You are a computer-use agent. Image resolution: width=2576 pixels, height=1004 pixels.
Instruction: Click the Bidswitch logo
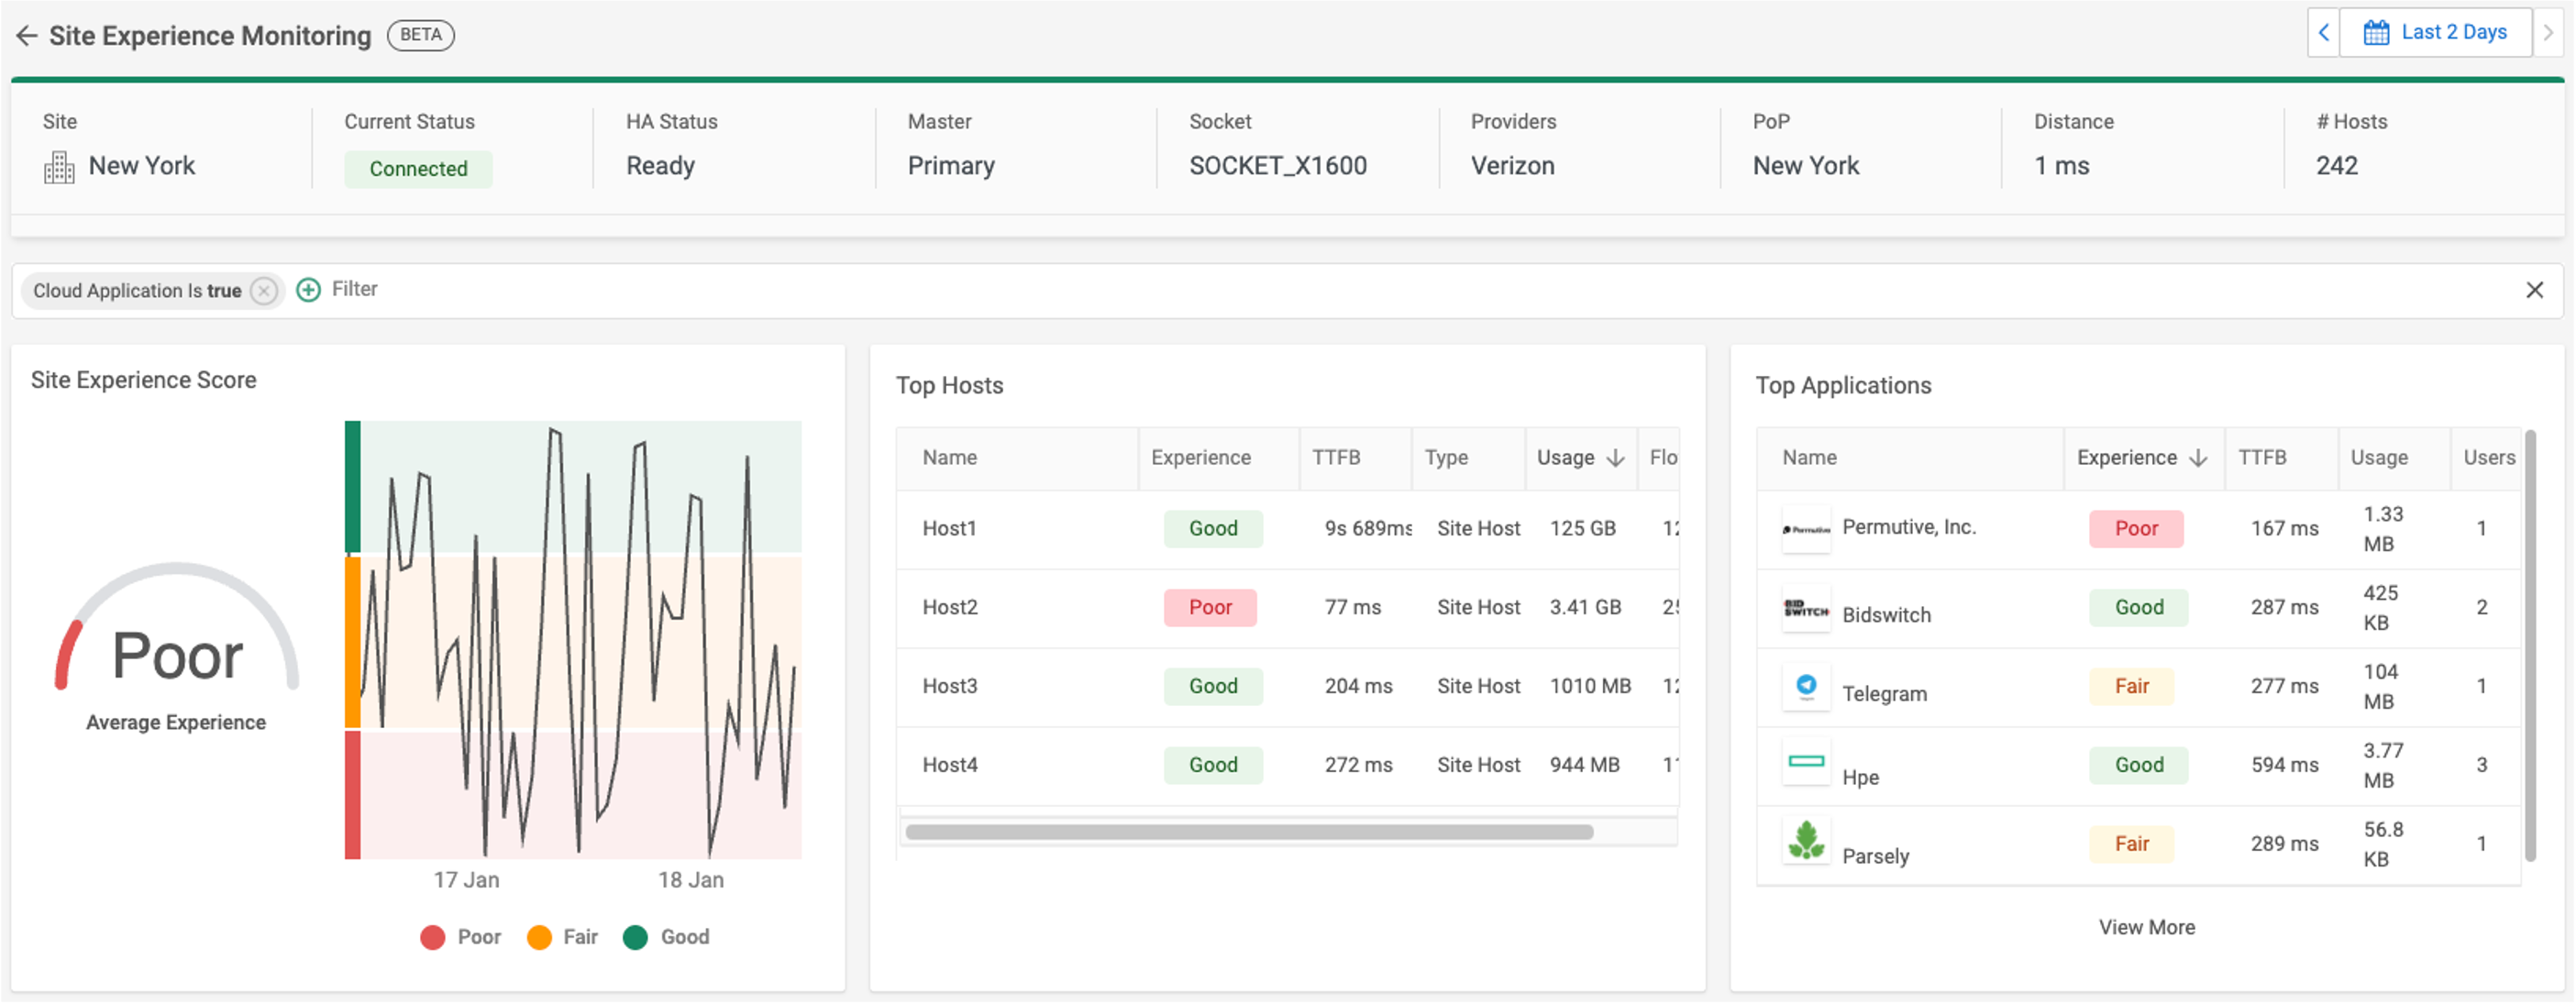(x=1806, y=607)
